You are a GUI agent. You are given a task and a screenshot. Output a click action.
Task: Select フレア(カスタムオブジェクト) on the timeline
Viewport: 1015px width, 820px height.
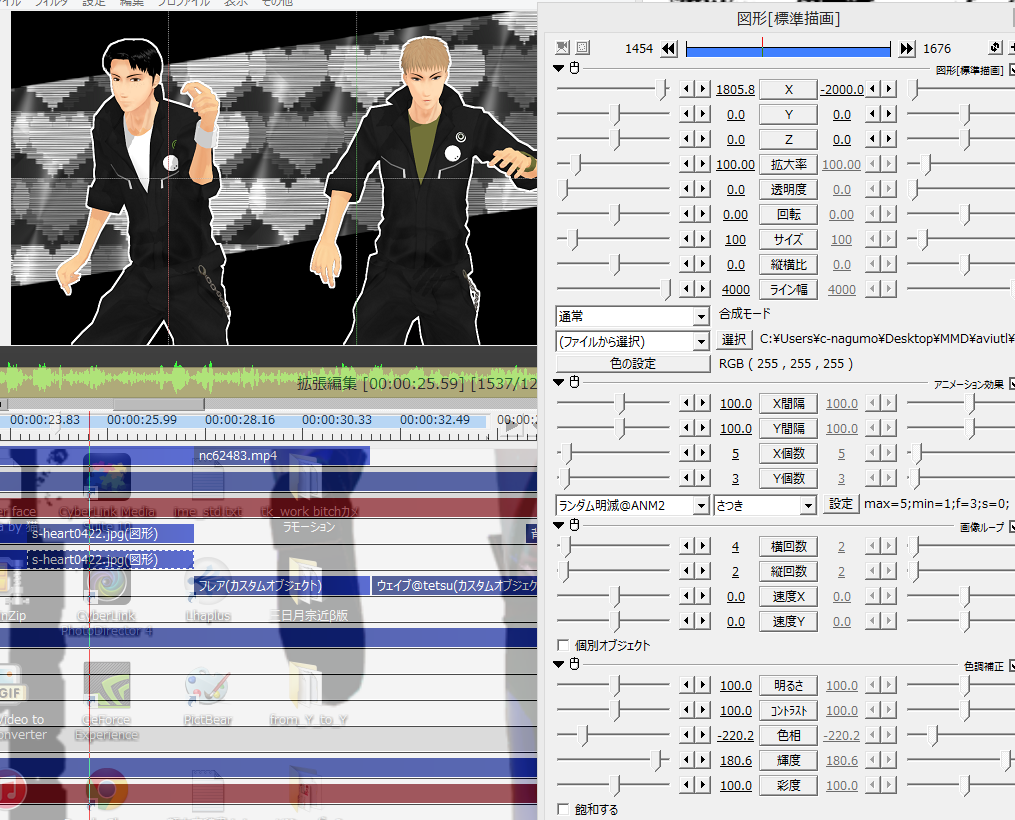(x=282, y=586)
